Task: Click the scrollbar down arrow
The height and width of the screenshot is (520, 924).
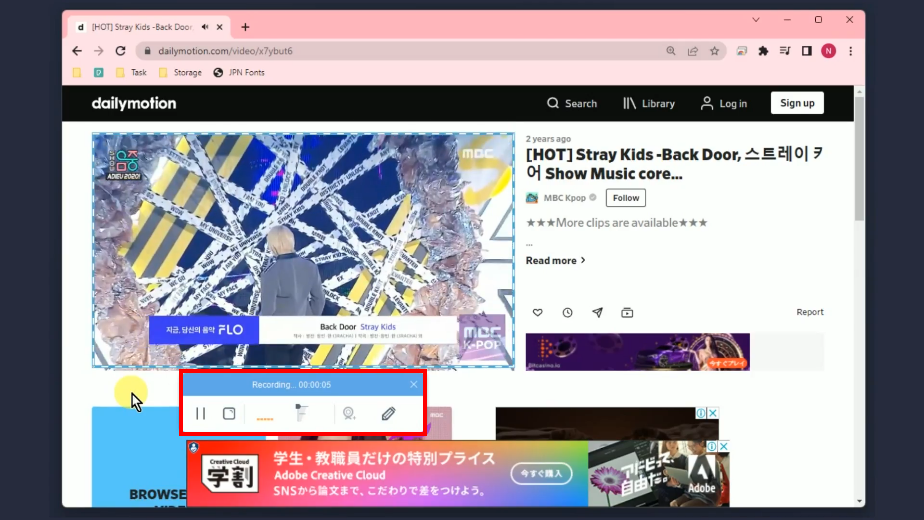Action: coord(859,501)
